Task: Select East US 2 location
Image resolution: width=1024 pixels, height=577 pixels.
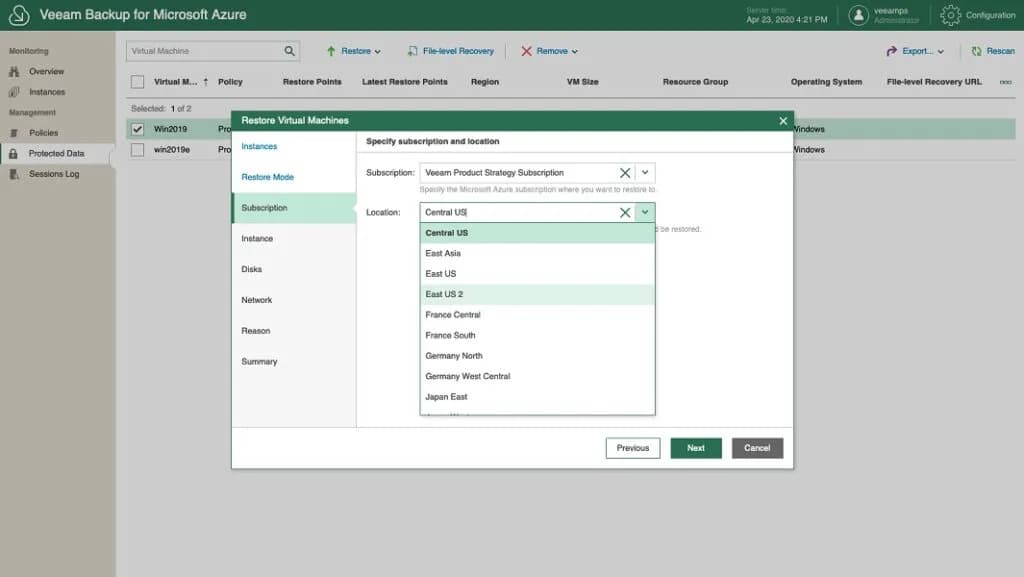Action: pos(537,294)
